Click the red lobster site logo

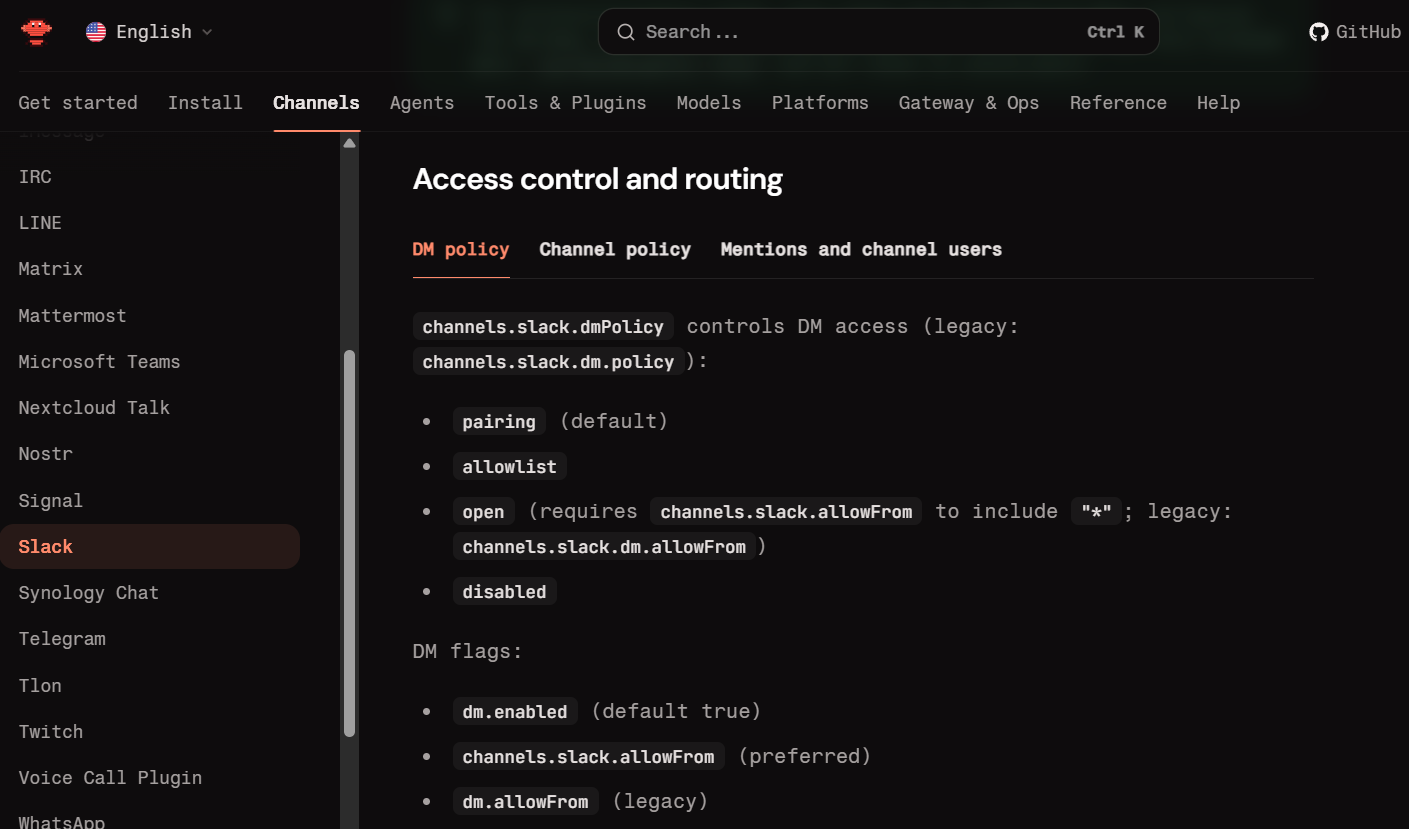tap(36, 32)
